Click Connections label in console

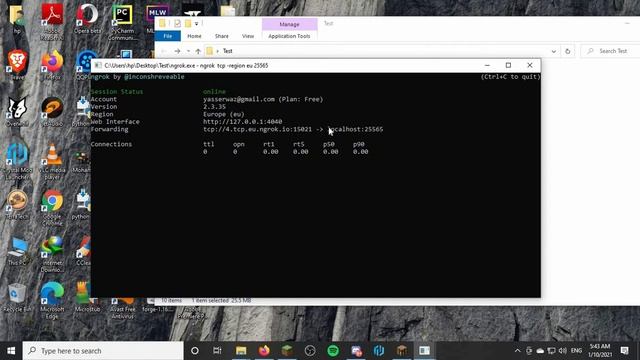(111, 144)
